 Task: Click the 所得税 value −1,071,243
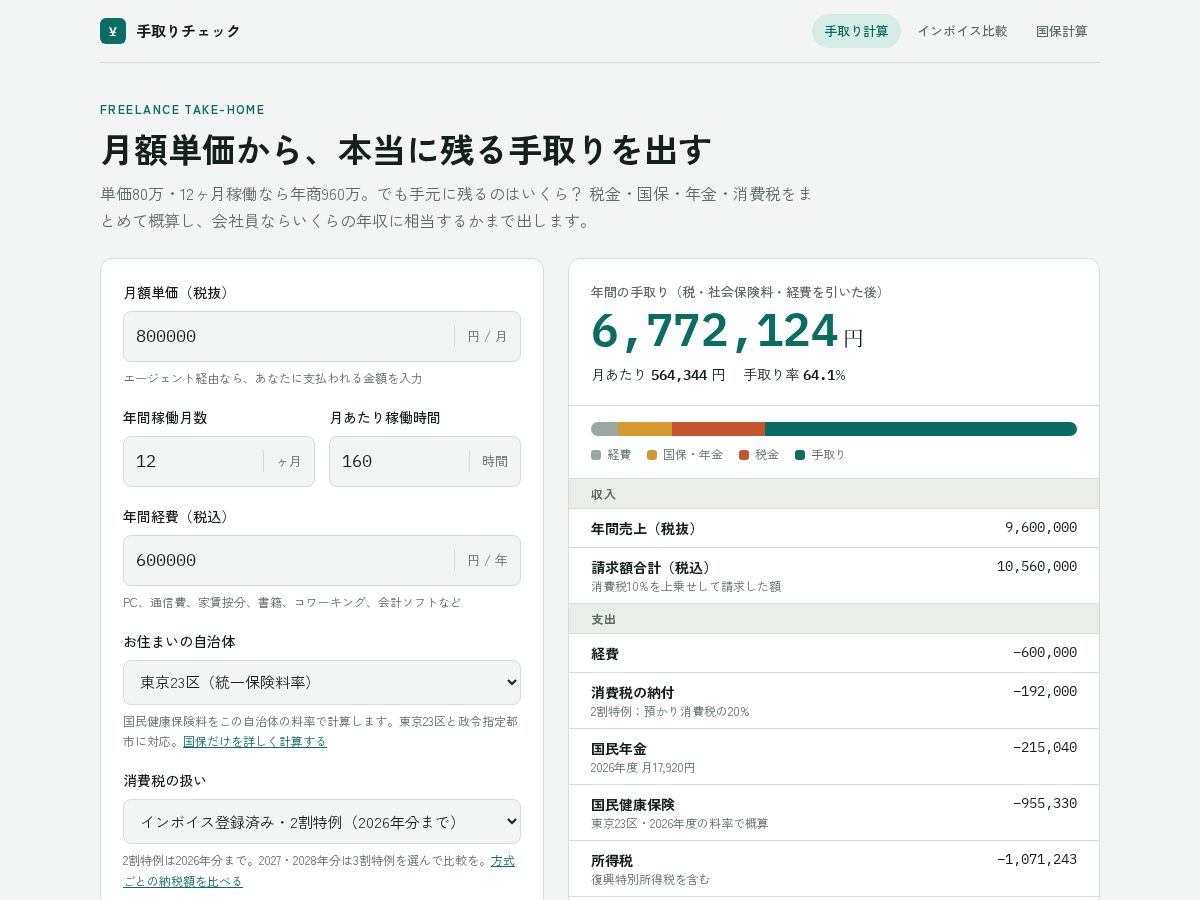1037,859
